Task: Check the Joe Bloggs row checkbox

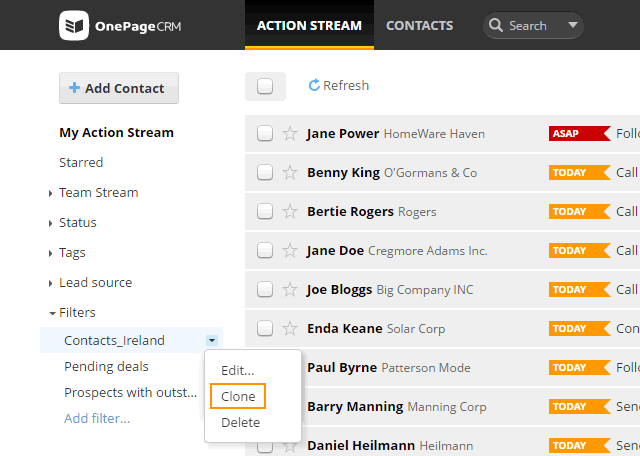Action: (265, 289)
